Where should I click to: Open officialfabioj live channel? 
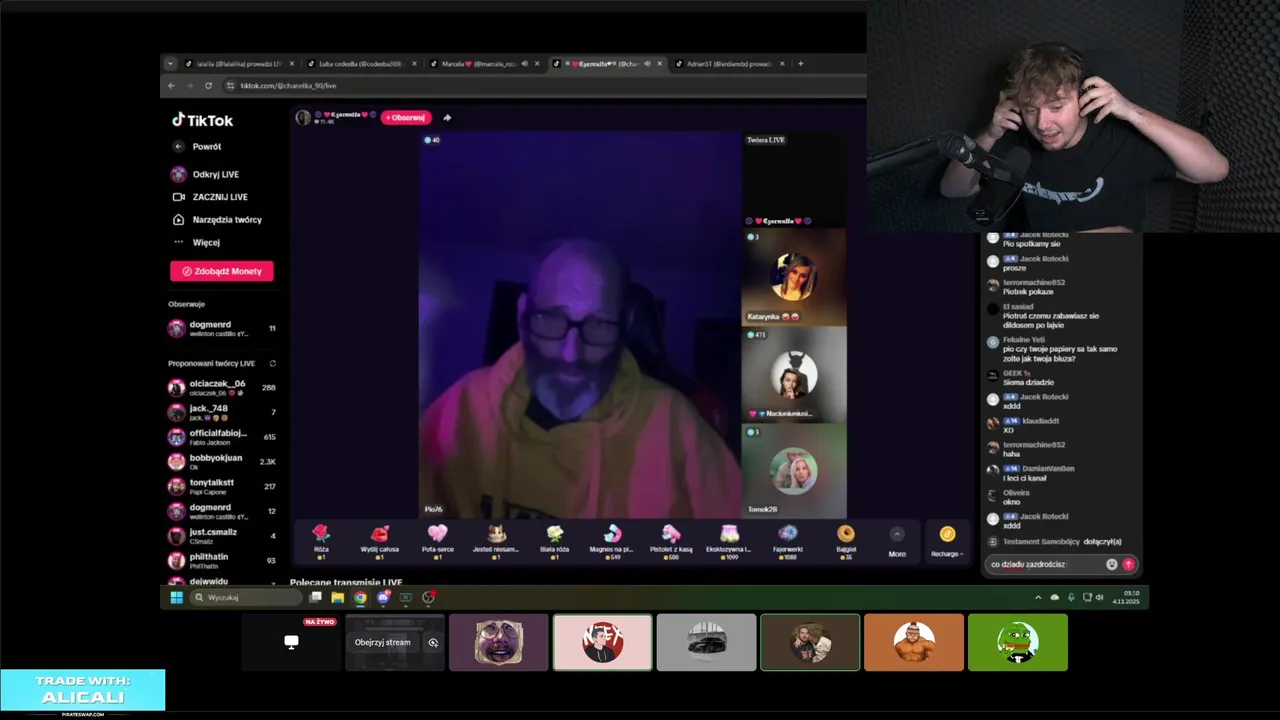click(x=222, y=437)
